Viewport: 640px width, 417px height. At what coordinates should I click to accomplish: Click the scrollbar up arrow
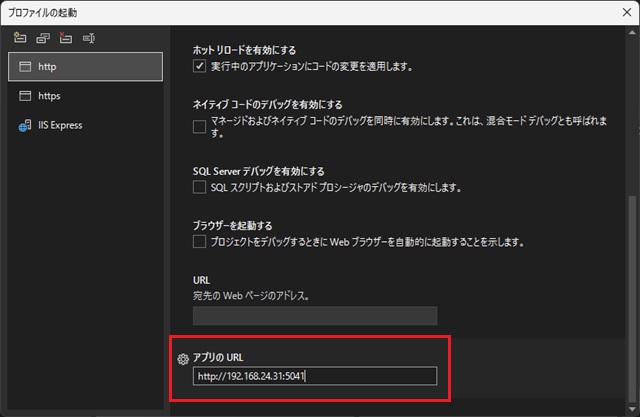632,32
